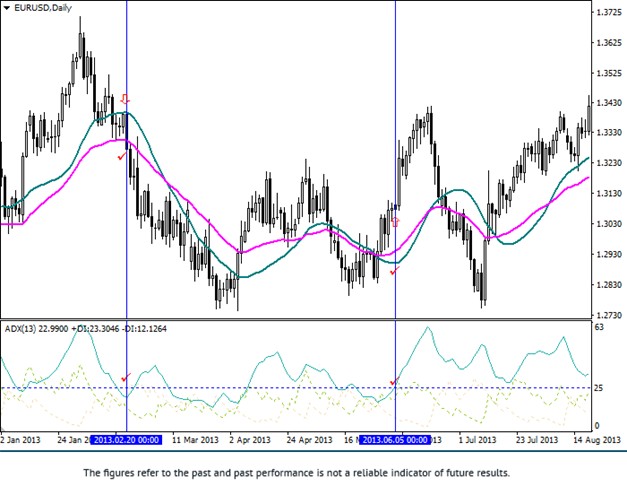Click the 1.2730 price scale label
This screenshot has width=627, height=495.
pos(608,315)
